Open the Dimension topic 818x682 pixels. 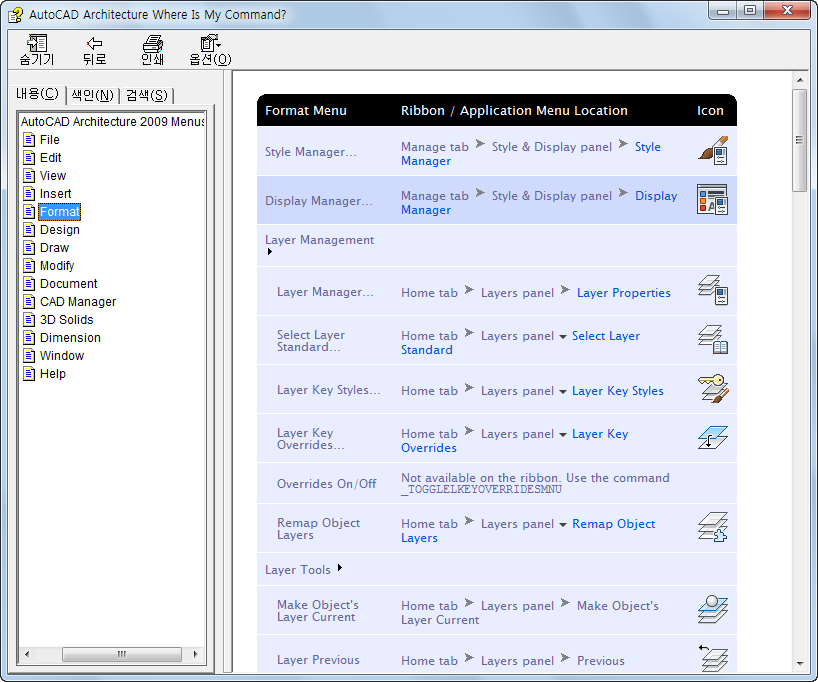tap(70, 338)
